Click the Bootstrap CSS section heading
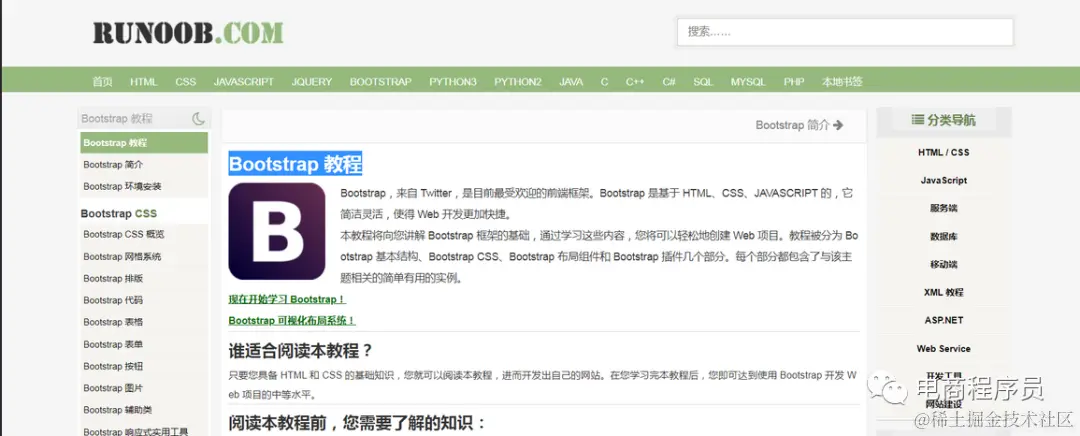Screen dimensions: 1080x436 (x=118, y=214)
